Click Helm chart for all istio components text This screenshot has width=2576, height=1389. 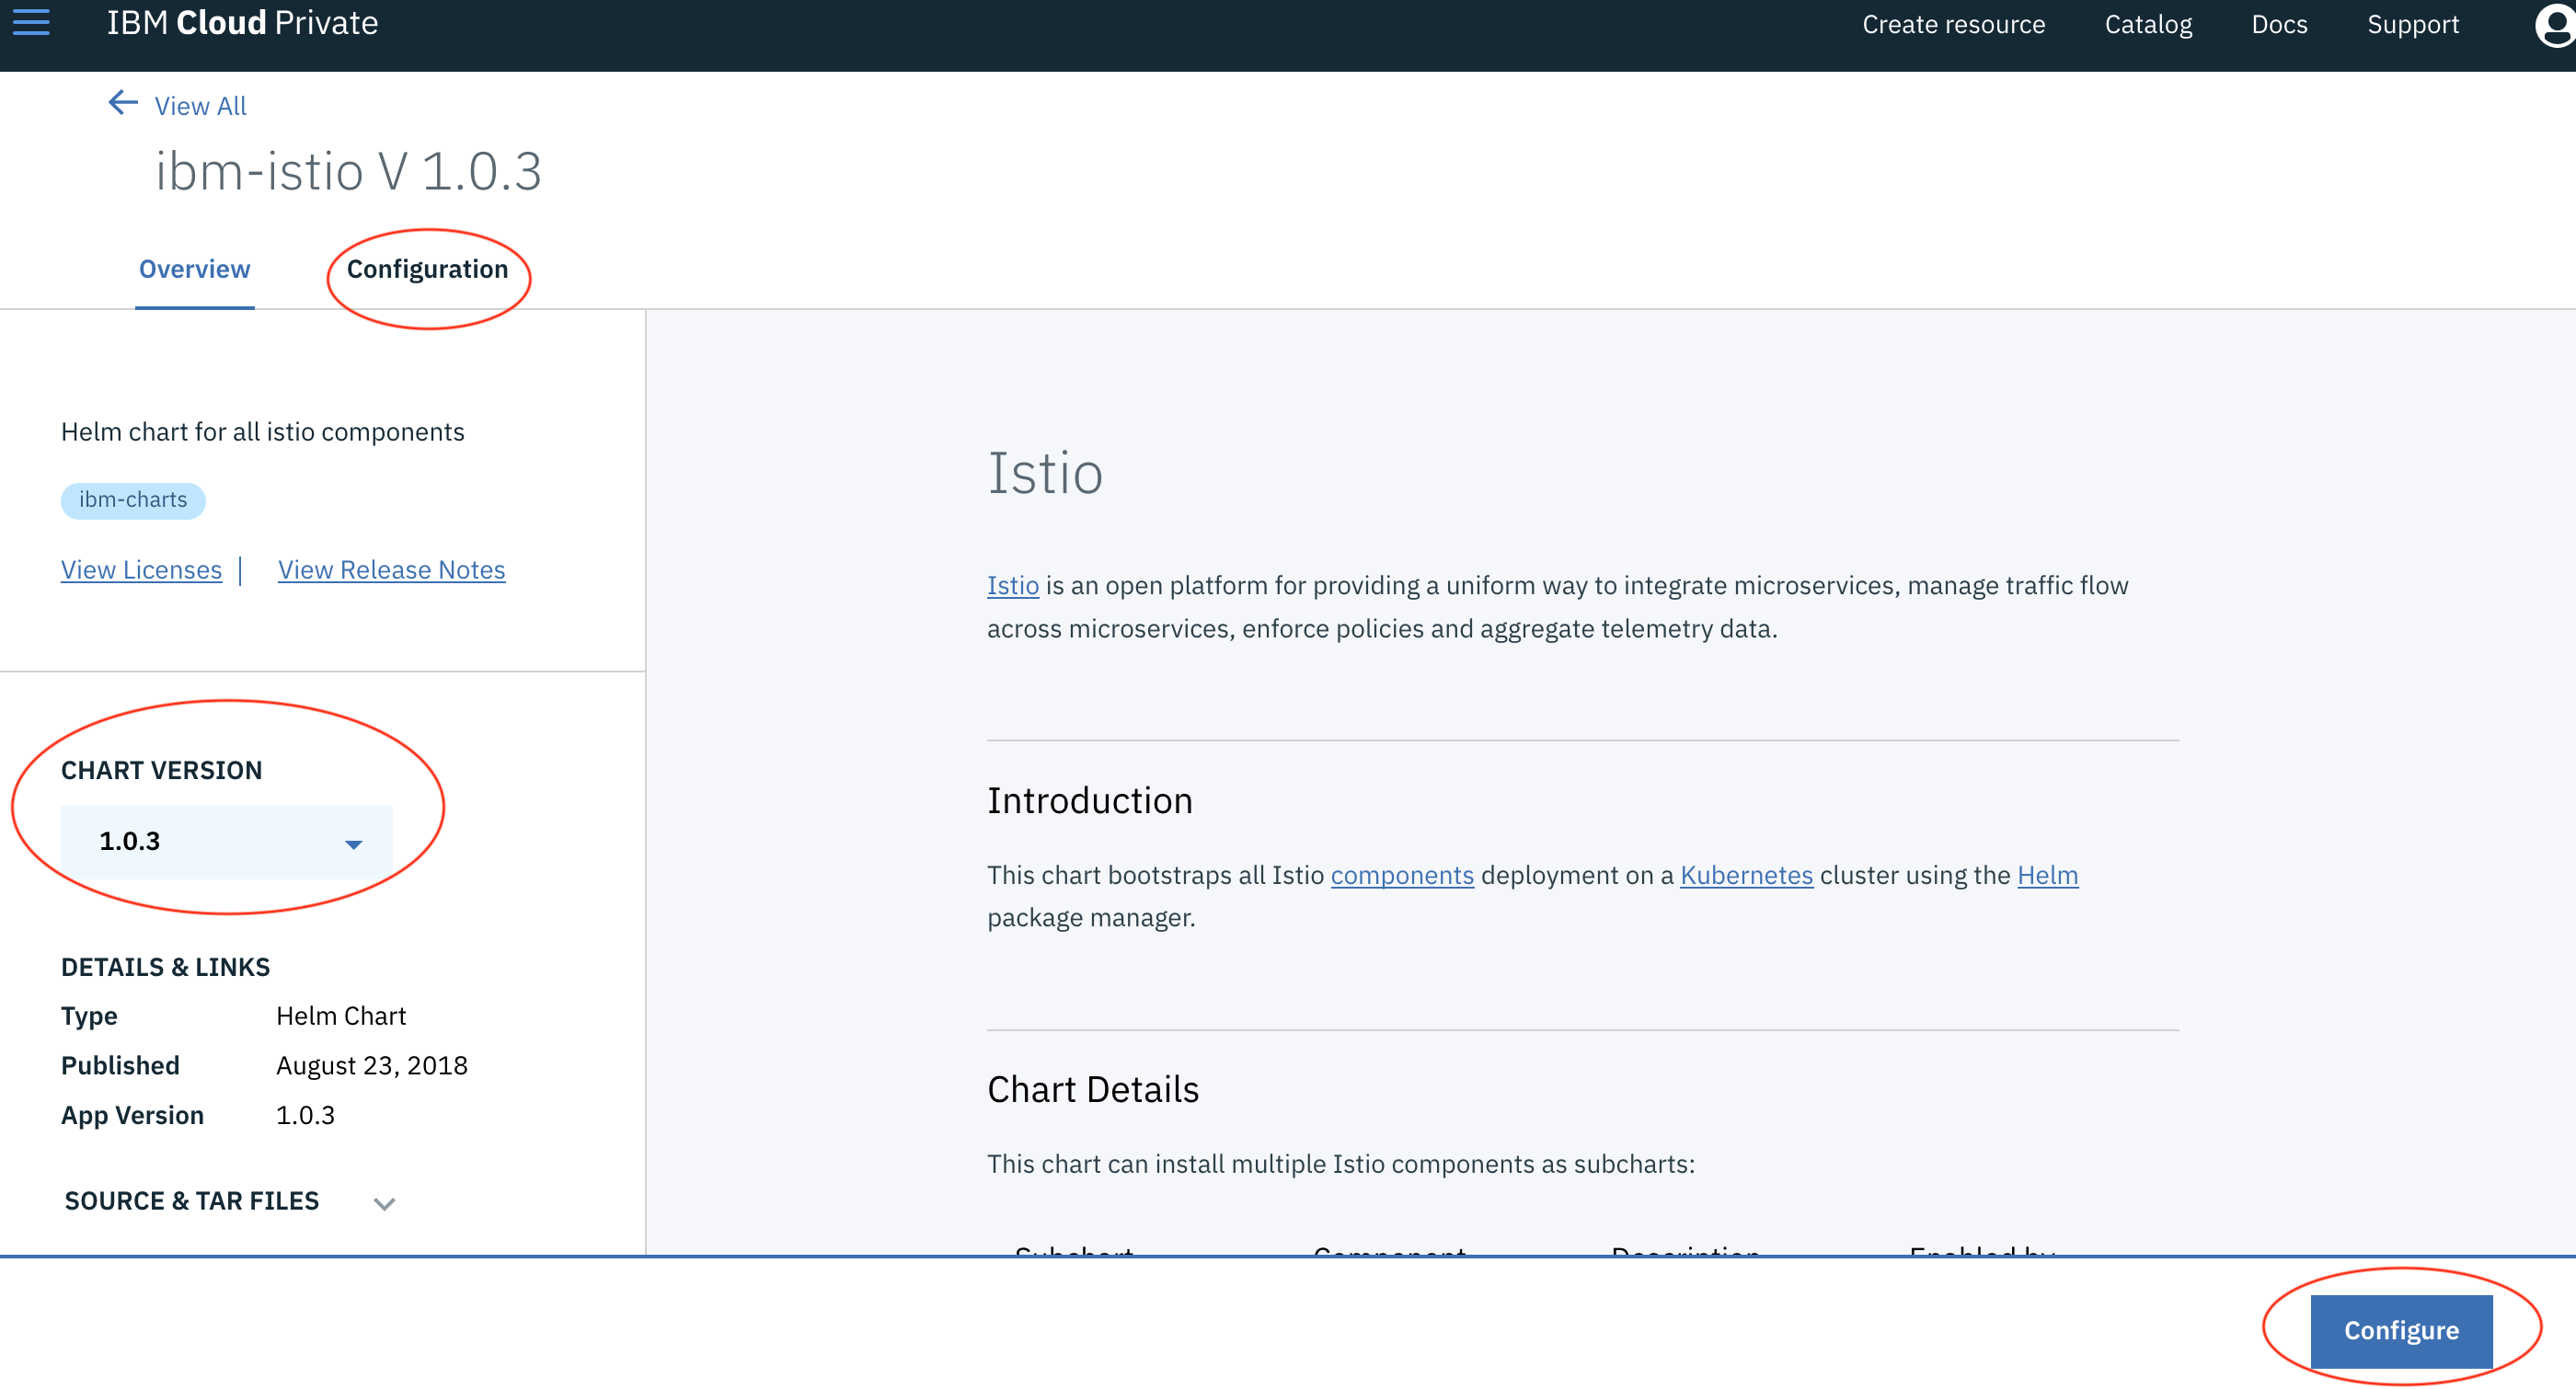pos(262,432)
